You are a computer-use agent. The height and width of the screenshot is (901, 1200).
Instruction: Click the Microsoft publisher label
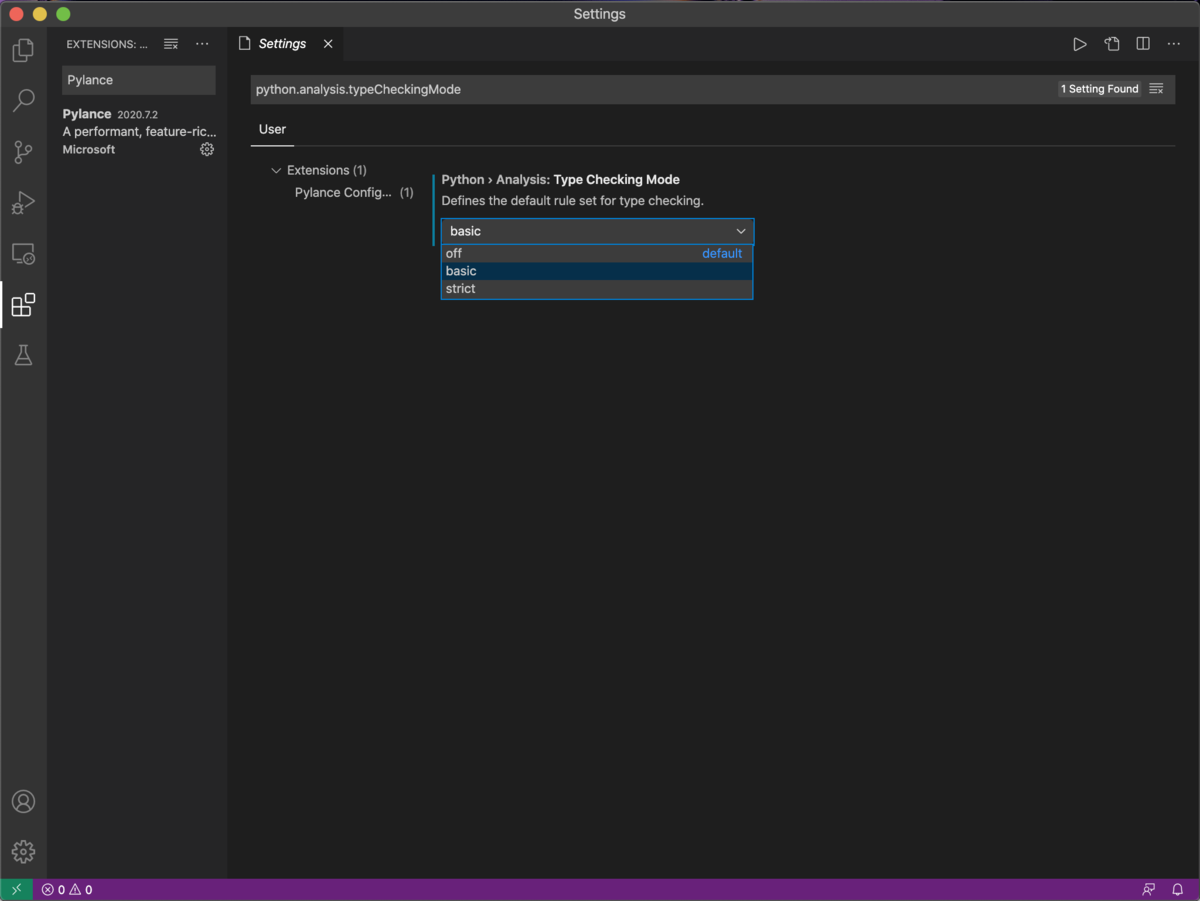pyautogui.click(x=89, y=150)
